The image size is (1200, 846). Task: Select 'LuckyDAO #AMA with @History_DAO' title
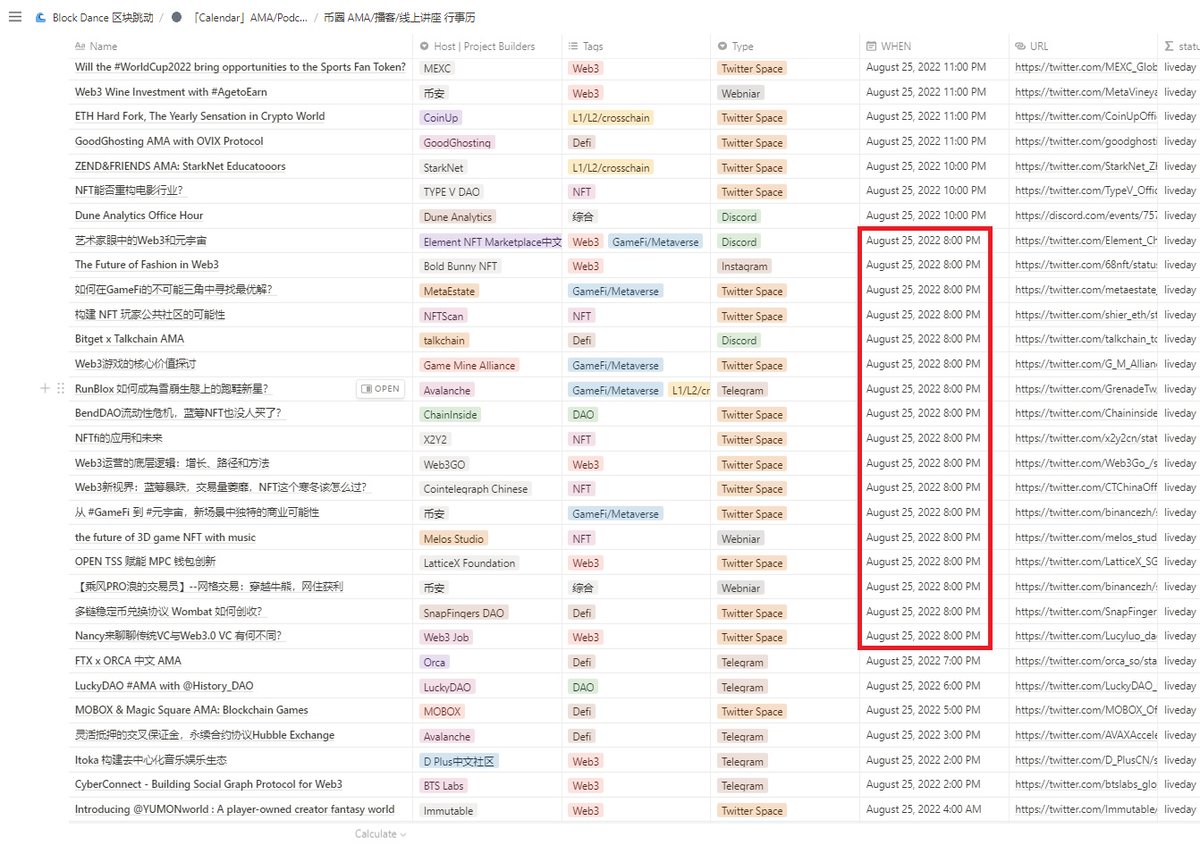[164, 686]
